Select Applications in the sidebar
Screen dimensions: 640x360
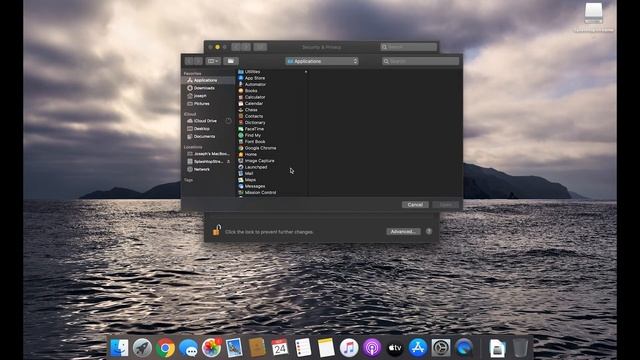click(x=208, y=80)
